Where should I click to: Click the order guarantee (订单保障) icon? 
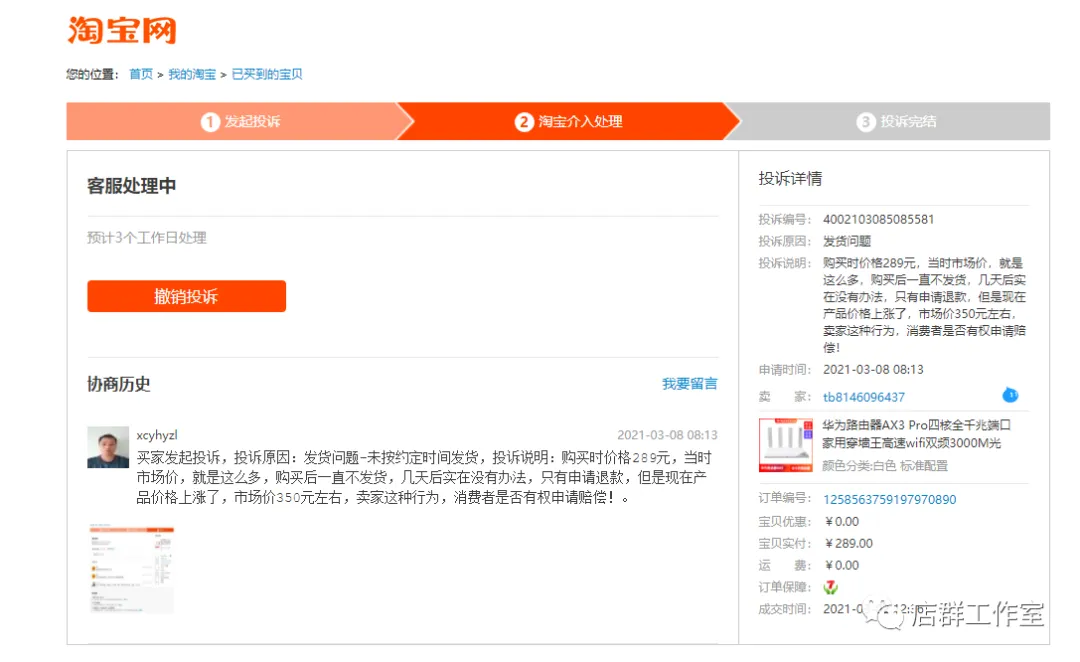point(831,587)
